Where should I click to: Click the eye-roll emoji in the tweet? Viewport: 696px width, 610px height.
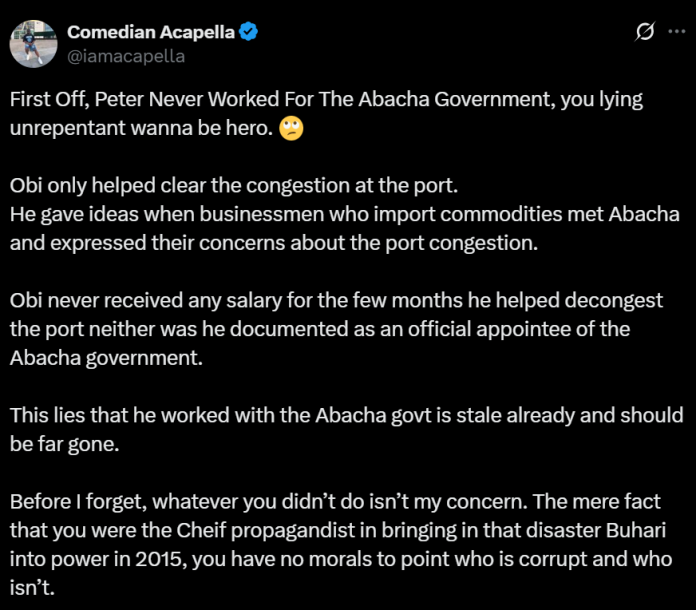click(x=291, y=129)
